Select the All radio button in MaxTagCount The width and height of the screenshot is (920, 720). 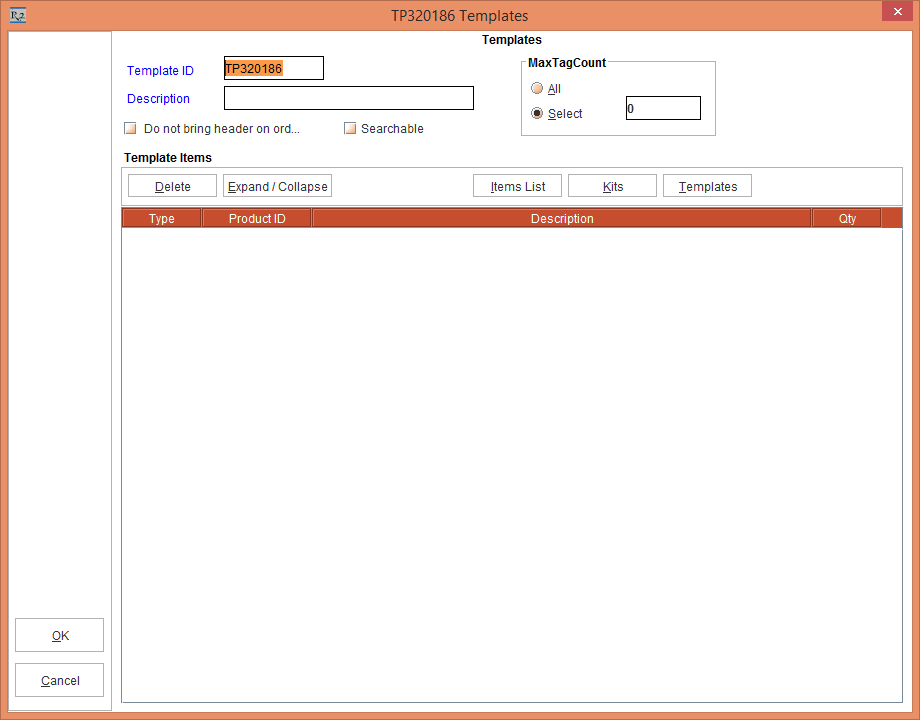pos(537,88)
